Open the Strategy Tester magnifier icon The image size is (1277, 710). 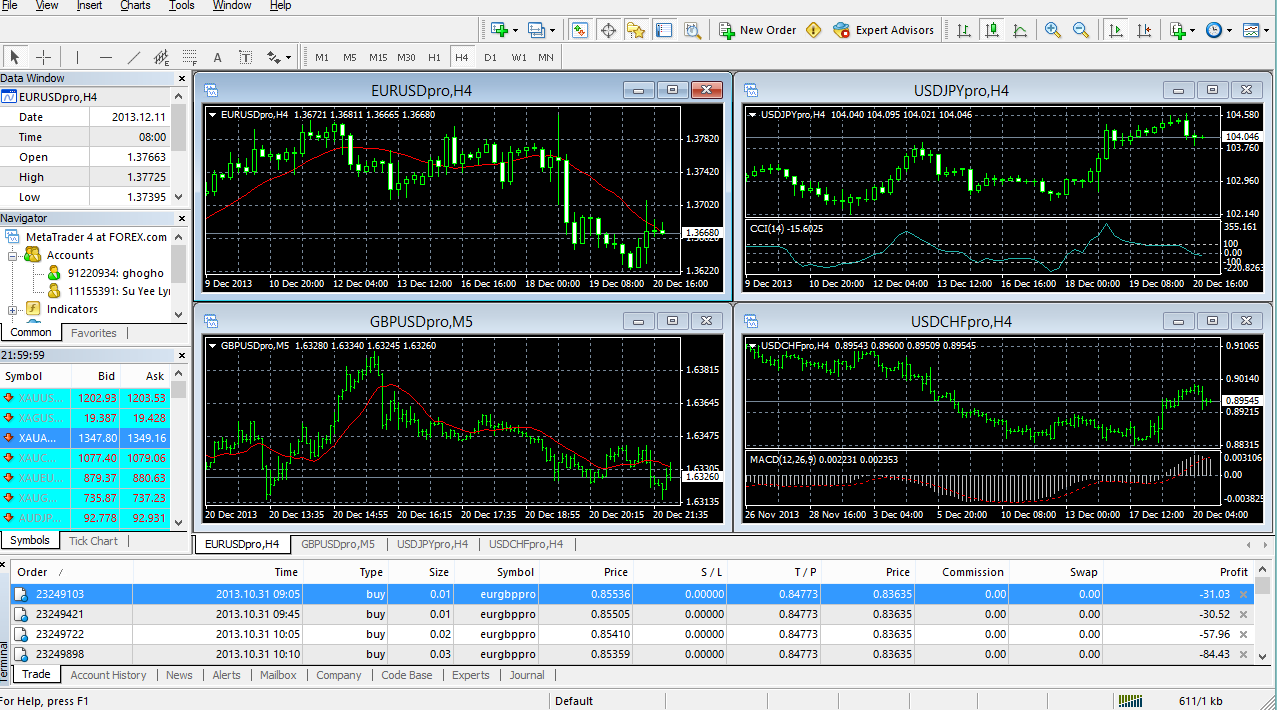pos(692,30)
